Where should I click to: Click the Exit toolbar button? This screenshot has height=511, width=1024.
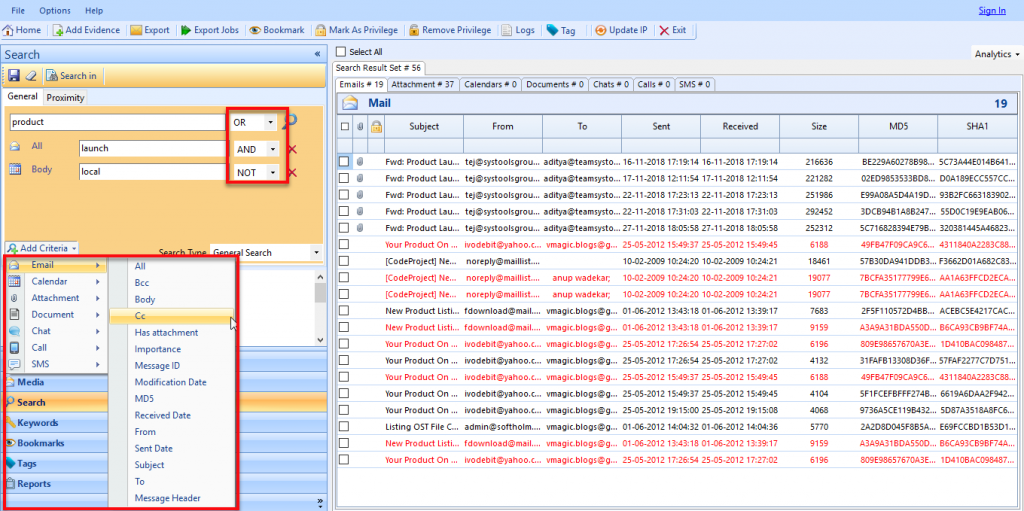pos(673,30)
